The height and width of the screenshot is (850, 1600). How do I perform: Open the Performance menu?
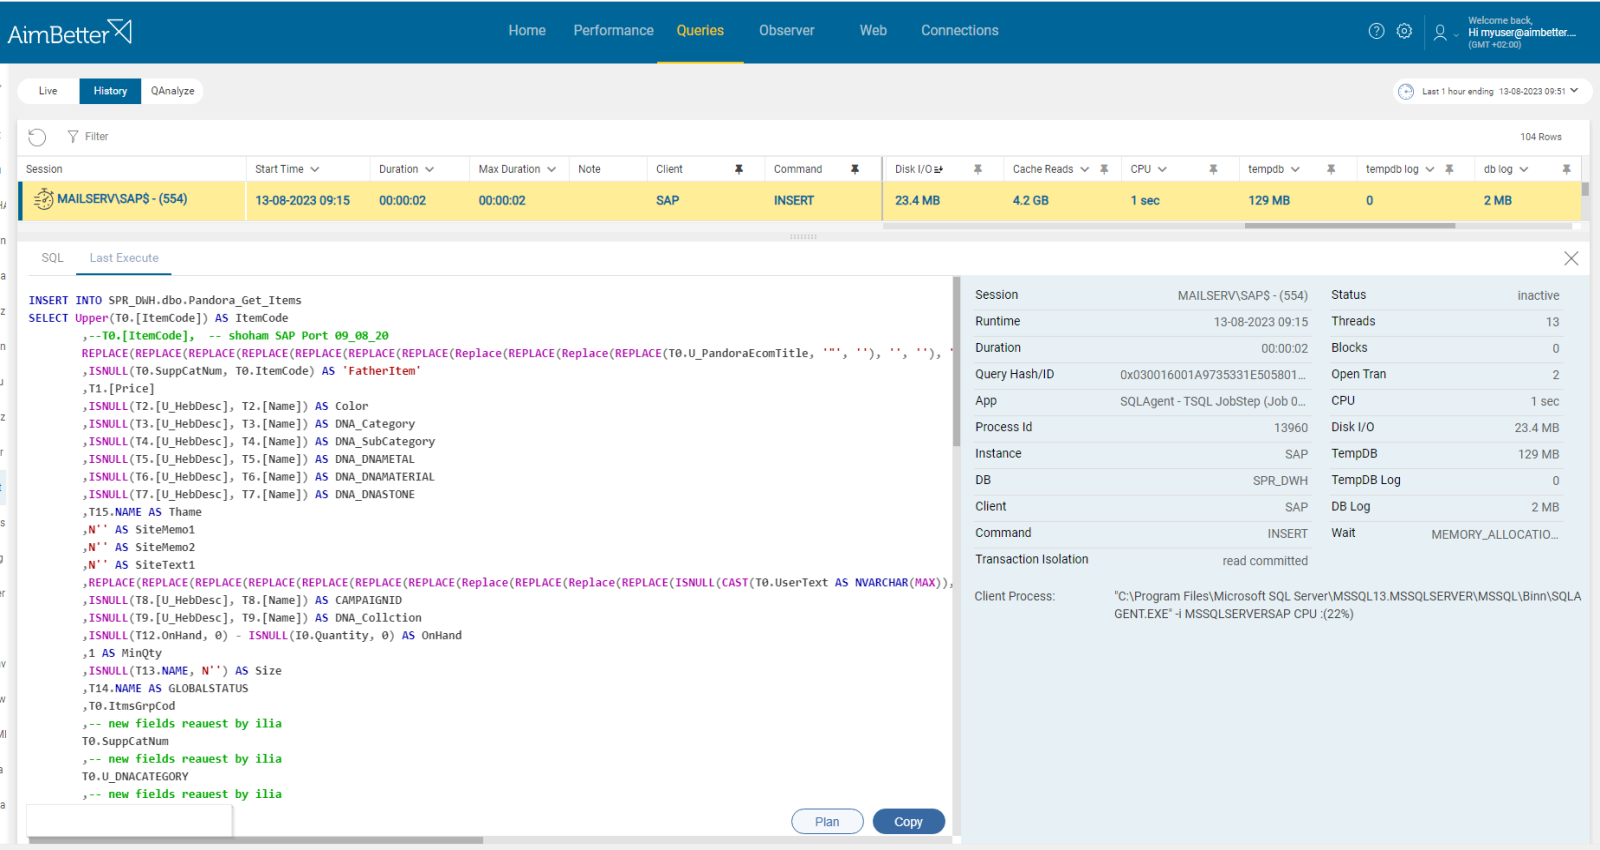pyautogui.click(x=613, y=31)
